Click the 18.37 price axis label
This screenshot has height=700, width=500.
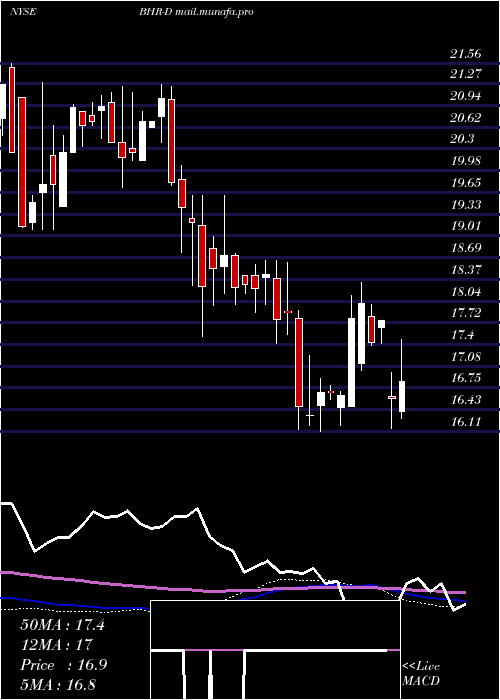pyautogui.click(x=466, y=269)
